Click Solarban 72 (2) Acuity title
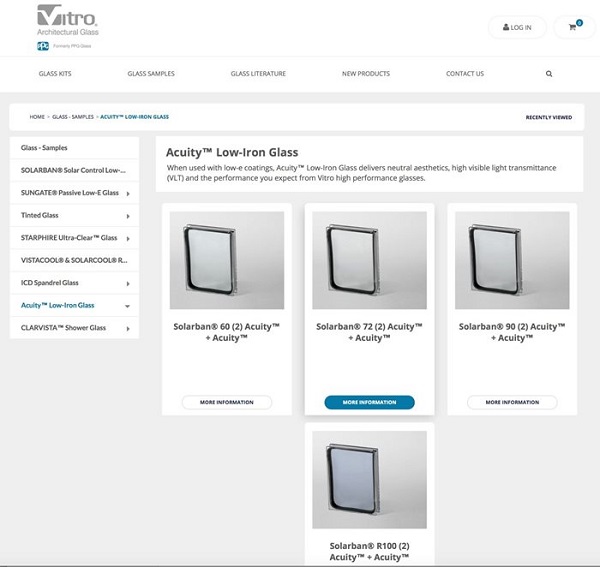Viewport: 600px width, 567px height. click(369, 332)
